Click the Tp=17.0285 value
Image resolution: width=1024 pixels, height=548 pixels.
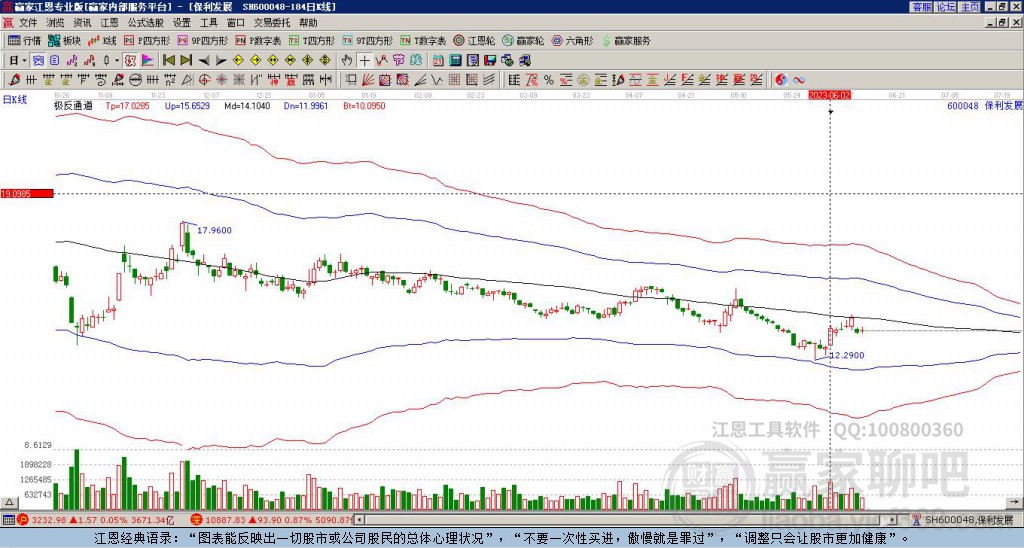pos(127,105)
